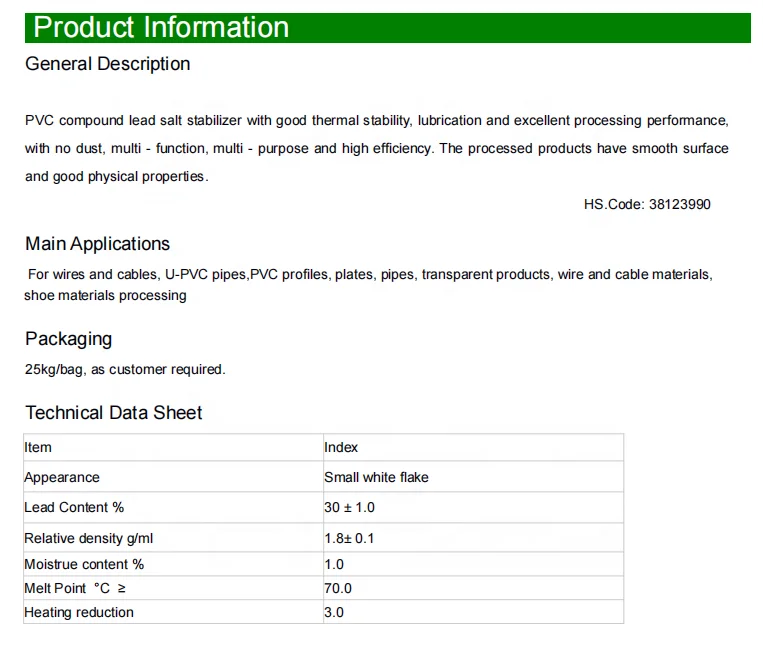Select the Technical Data Sheet heading
Screen dimensions: 763x648
pos(113,413)
